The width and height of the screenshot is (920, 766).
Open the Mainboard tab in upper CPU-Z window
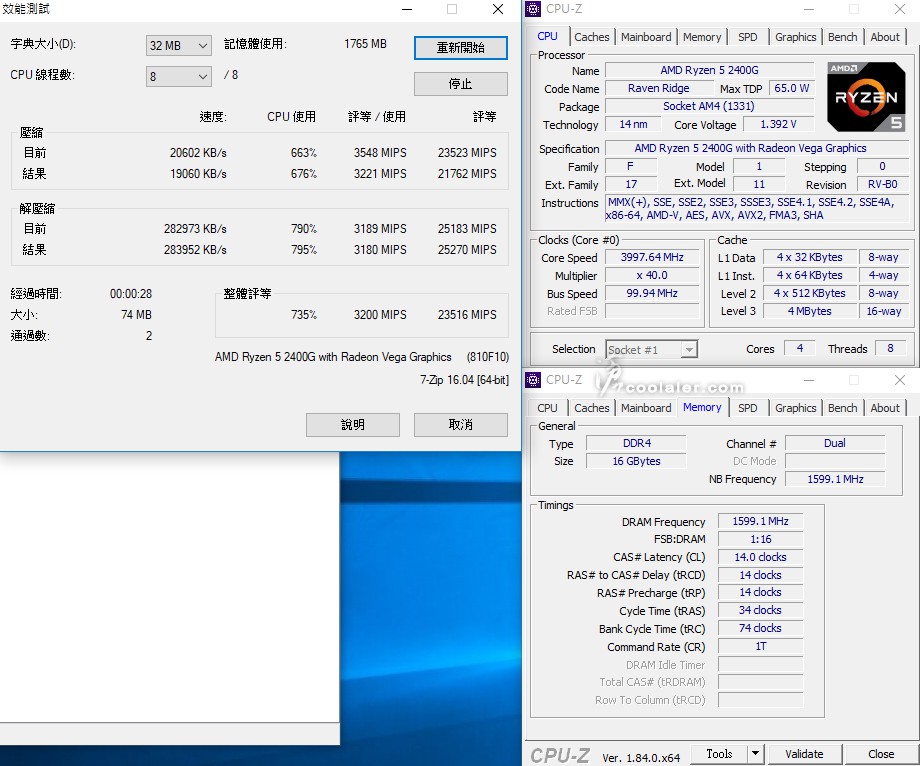[646, 37]
